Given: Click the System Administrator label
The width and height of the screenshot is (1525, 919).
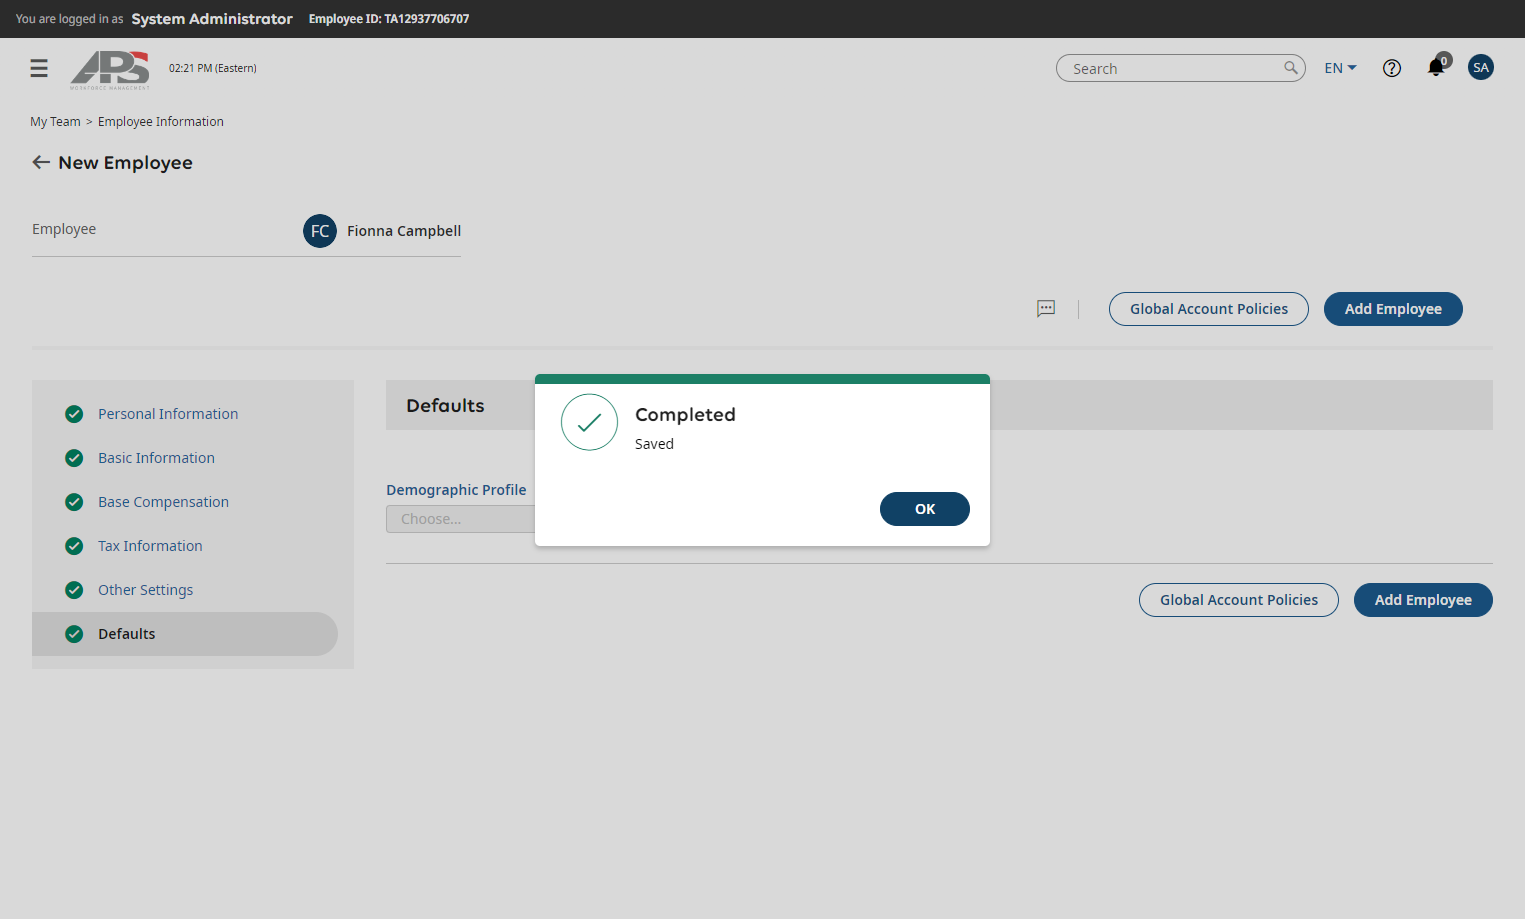Looking at the screenshot, I should coord(212,19).
